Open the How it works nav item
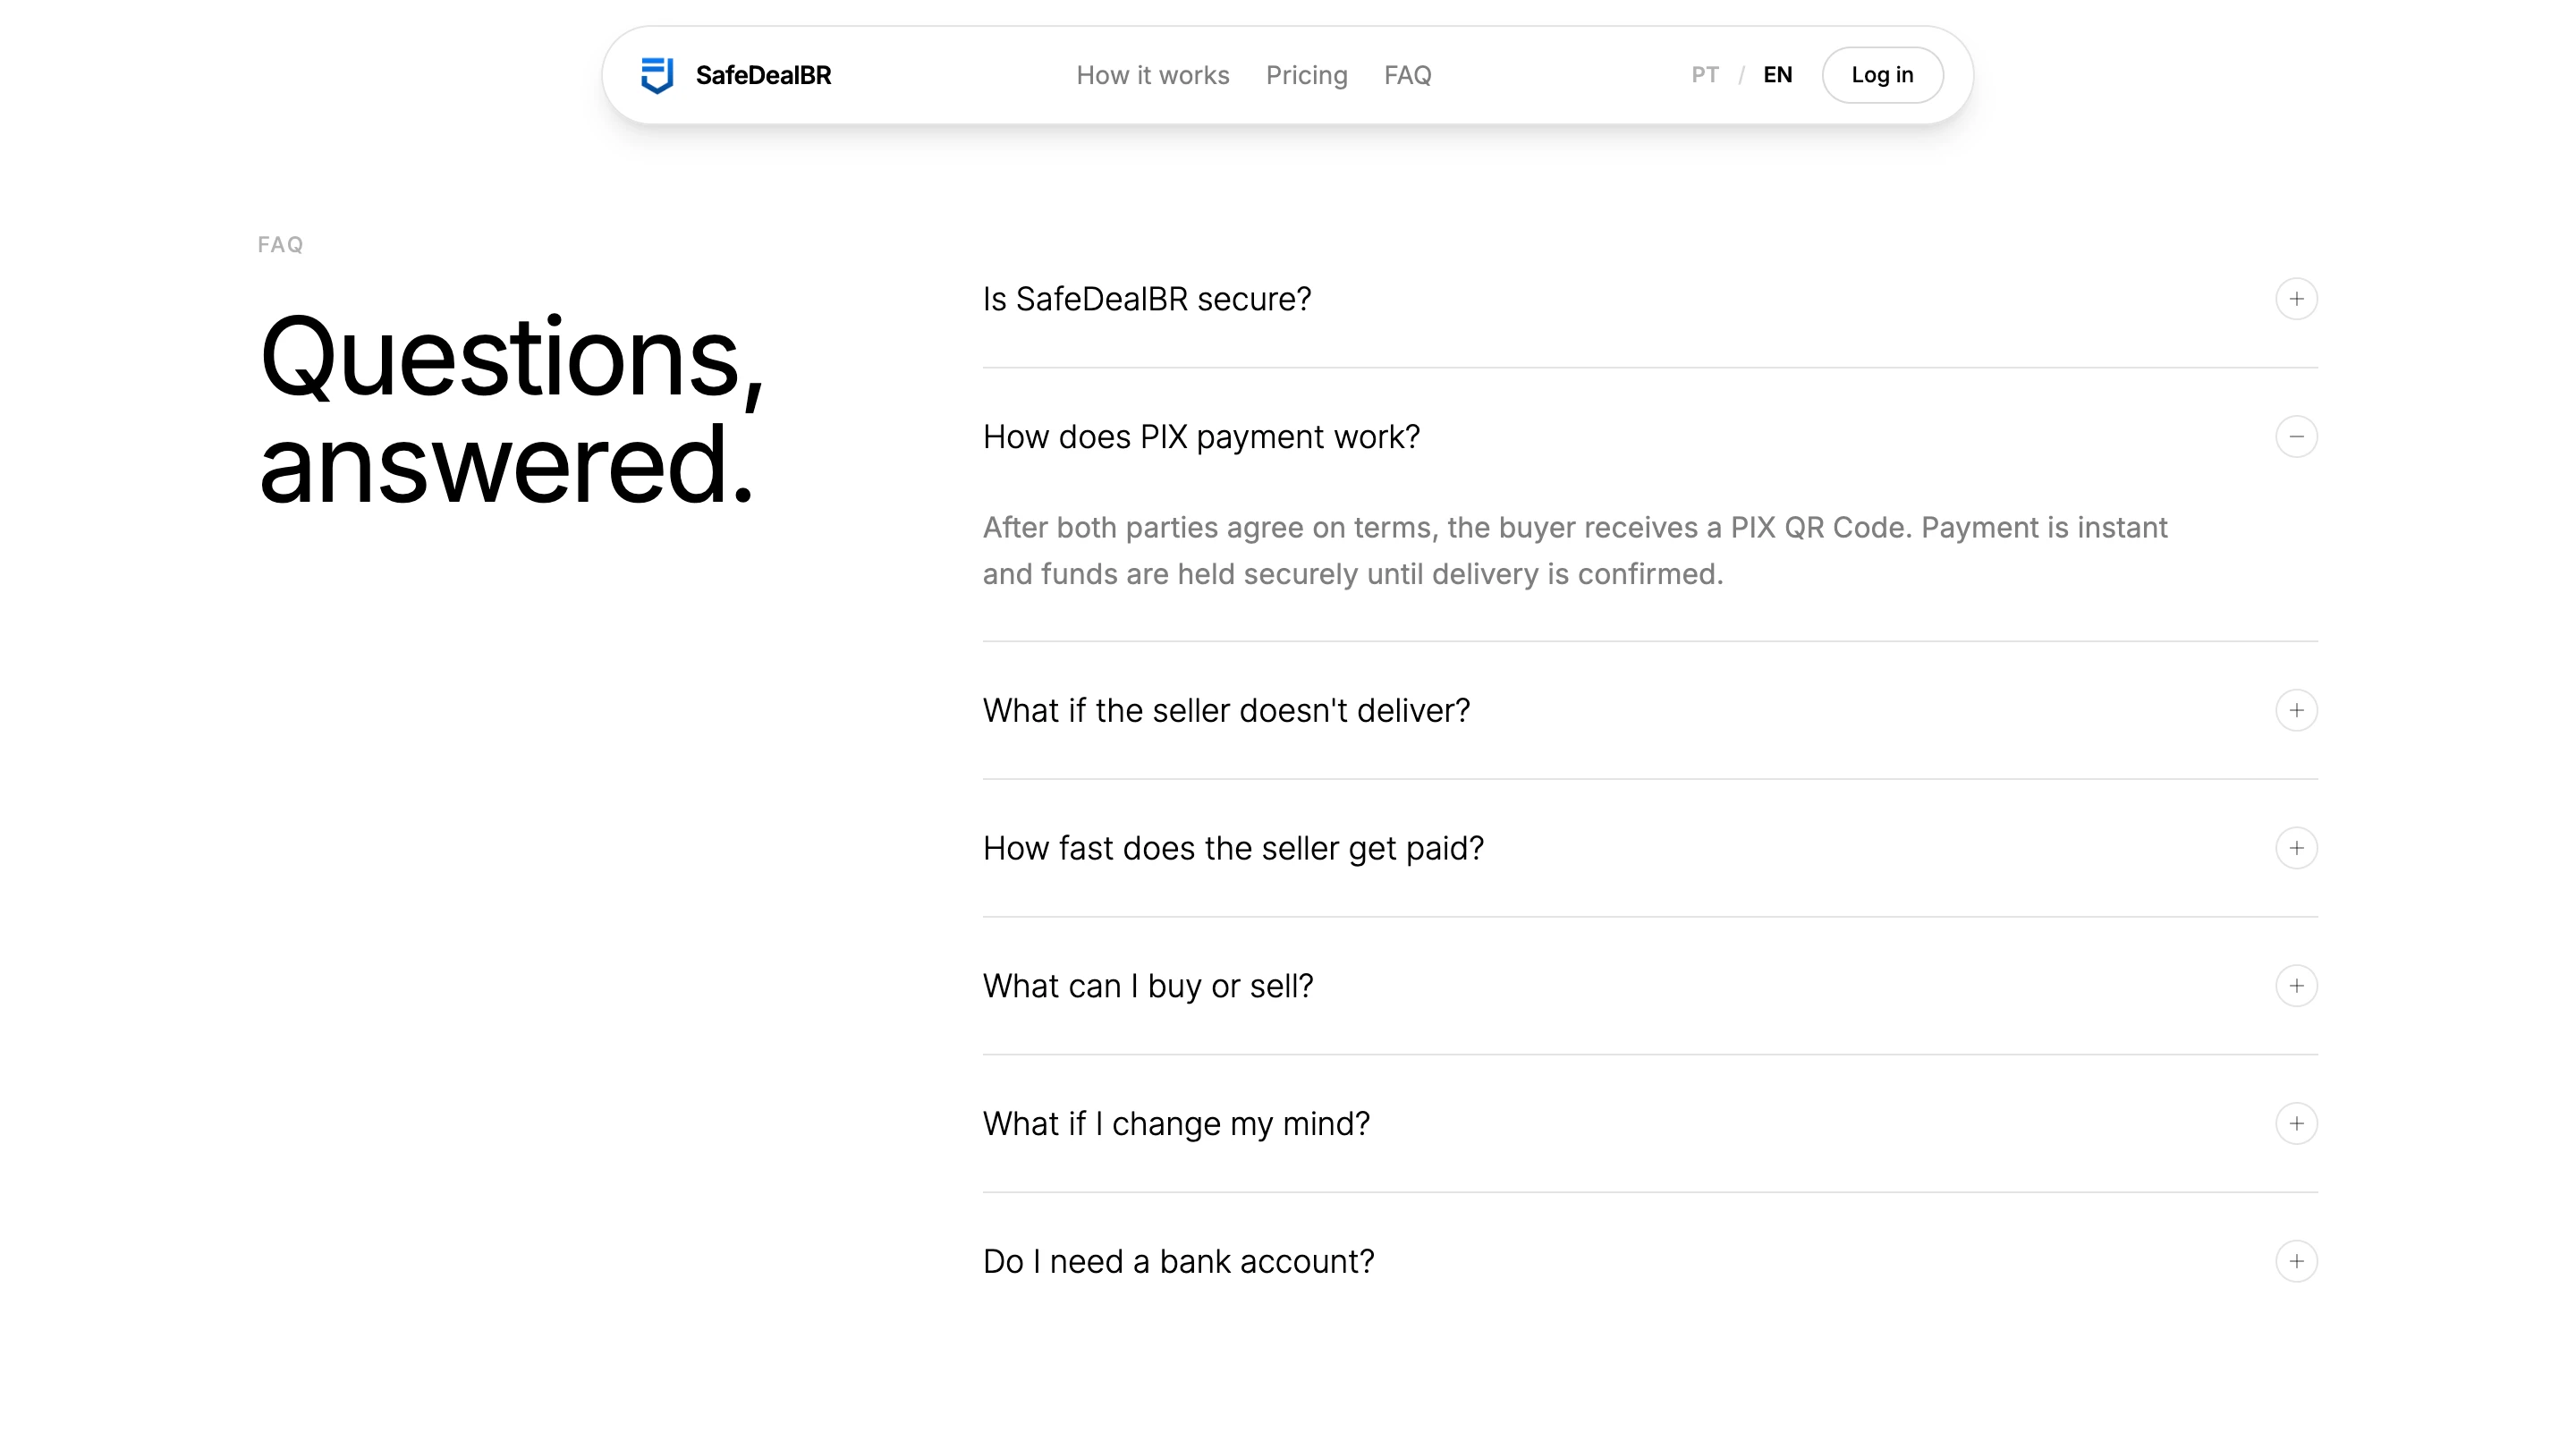 tap(1152, 75)
